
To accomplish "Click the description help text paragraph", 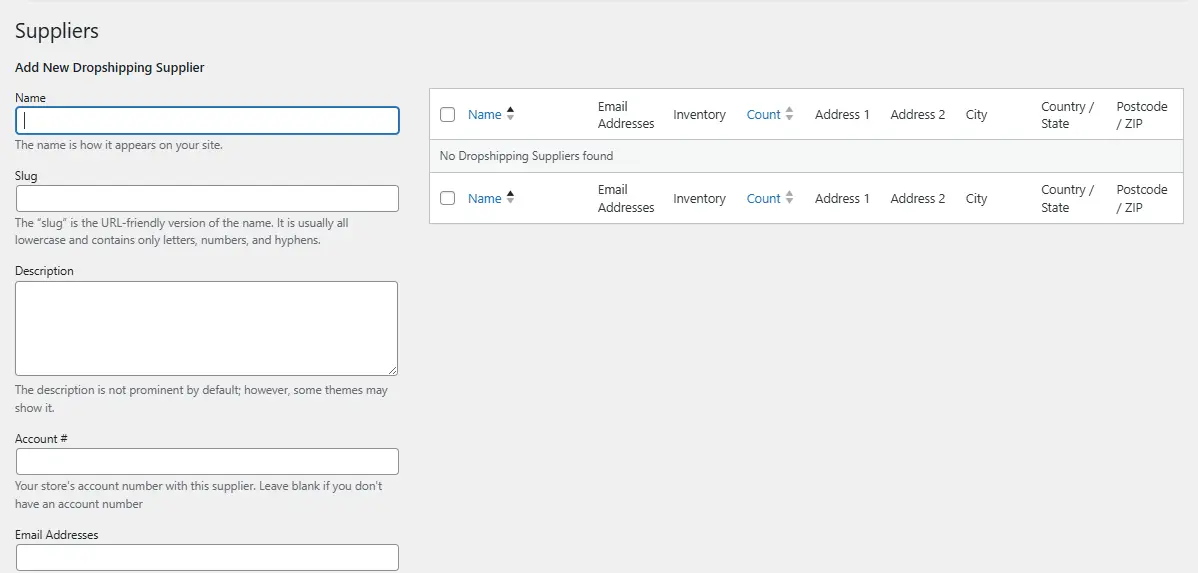I will [x=202, y=399].
